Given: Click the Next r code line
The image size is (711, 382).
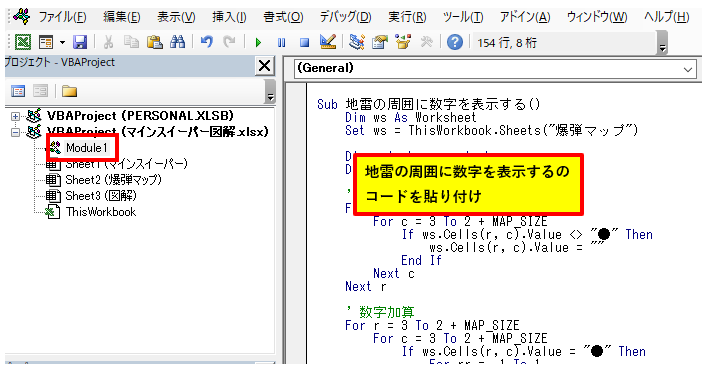Looking at the screenshot, I should [365, 287].
